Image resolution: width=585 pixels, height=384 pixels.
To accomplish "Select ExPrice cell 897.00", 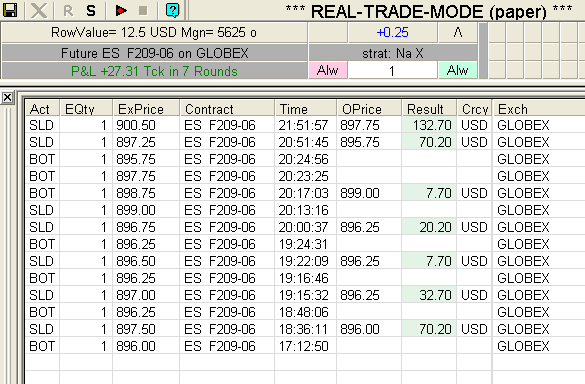I will click(146, 295).
